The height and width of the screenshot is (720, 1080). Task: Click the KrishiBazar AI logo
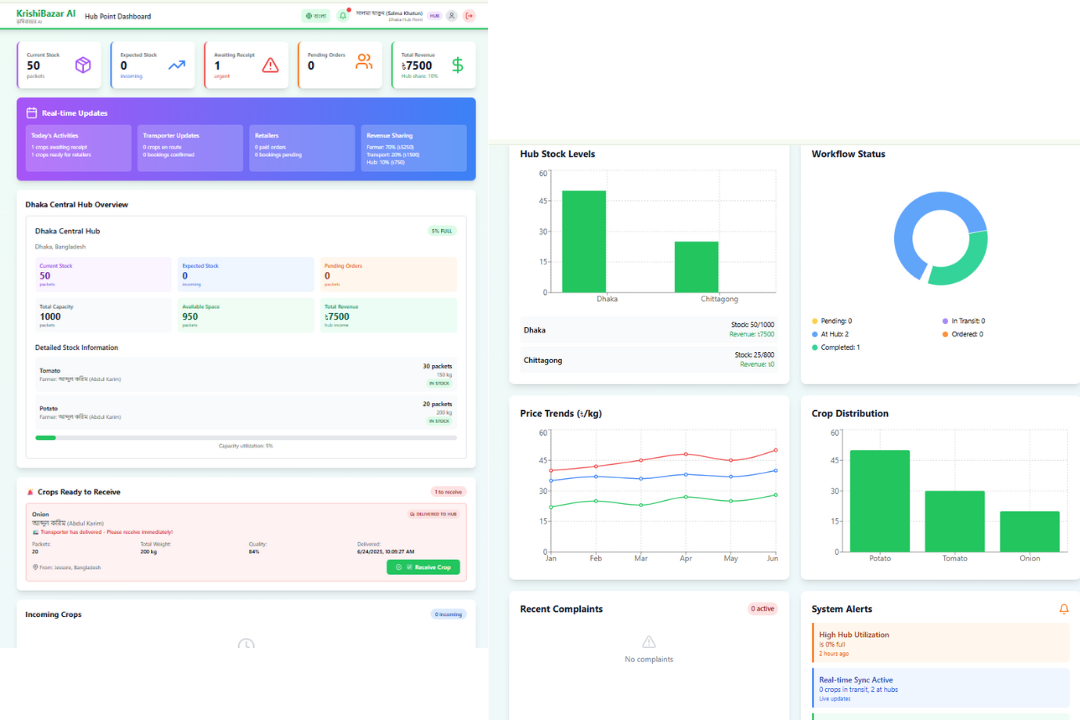coord(45,16)
